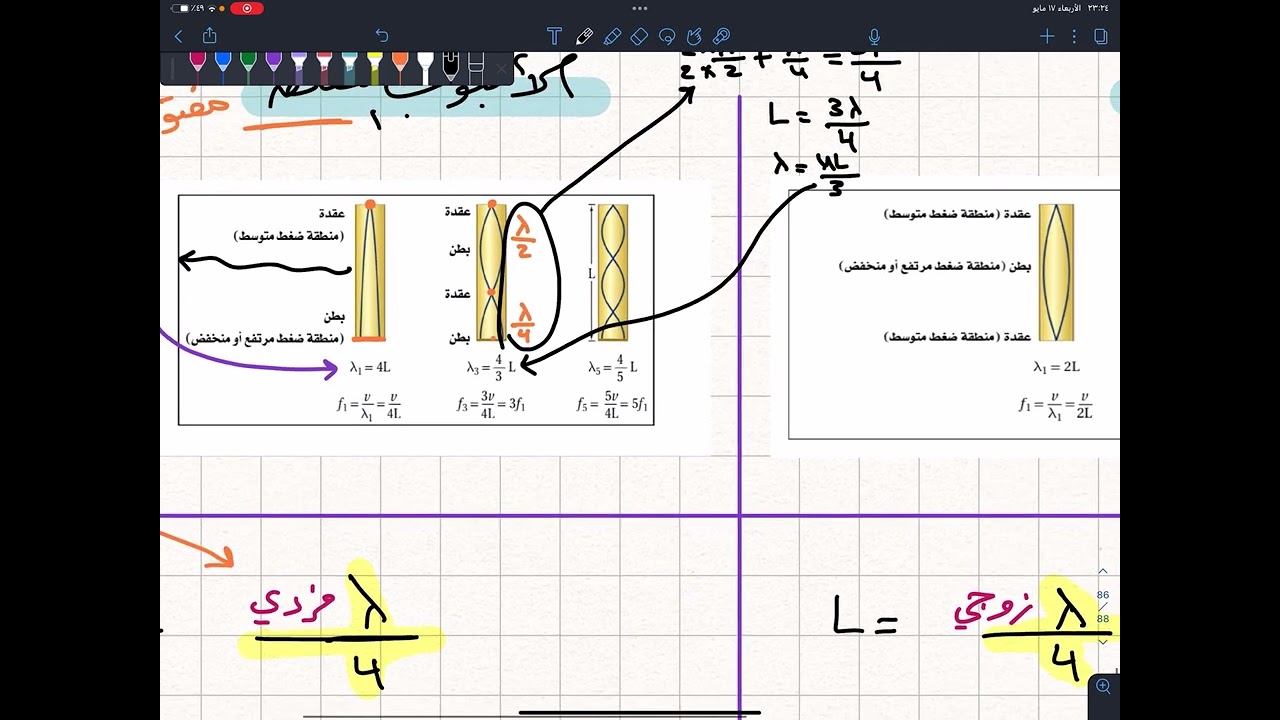
Task: Tap the red screen recording indicator
Action: pos(247,8)
